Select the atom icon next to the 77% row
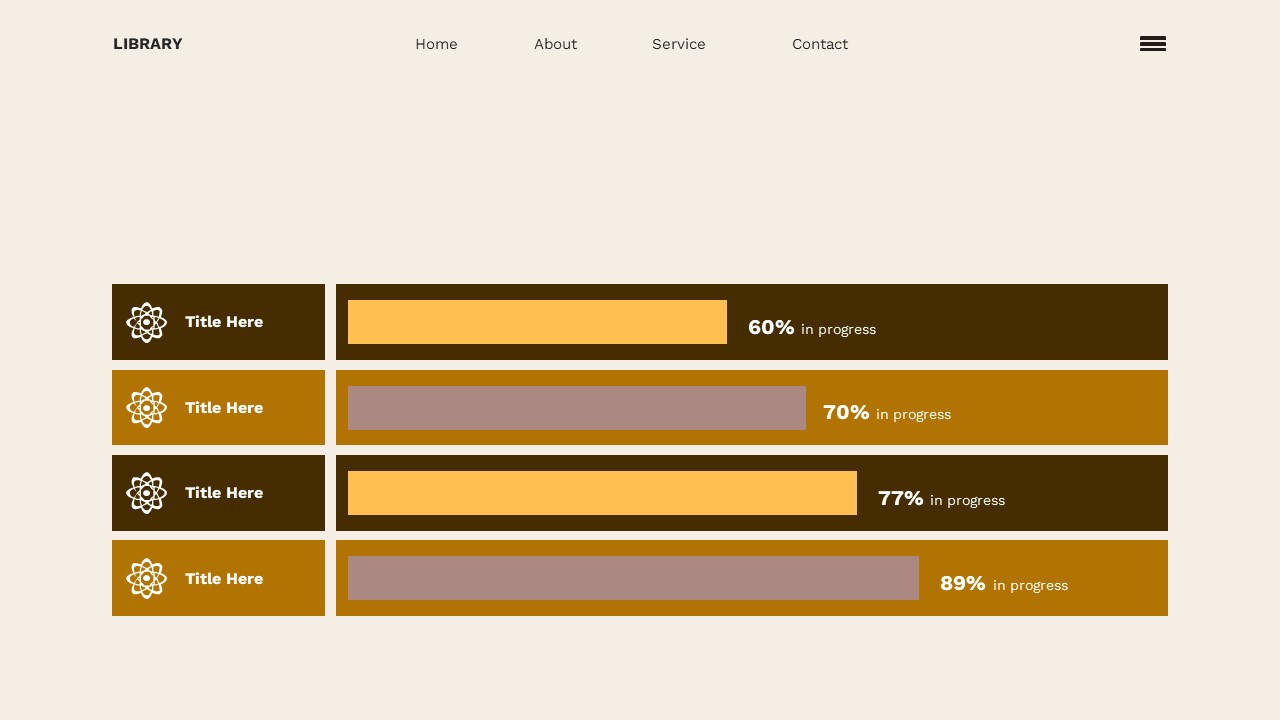This screenshot has width=1280, height=720. (x=146, y=492)
